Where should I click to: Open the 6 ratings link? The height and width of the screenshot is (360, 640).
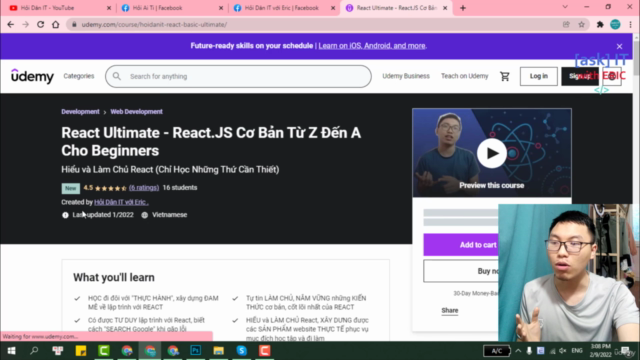pos(144,188)
